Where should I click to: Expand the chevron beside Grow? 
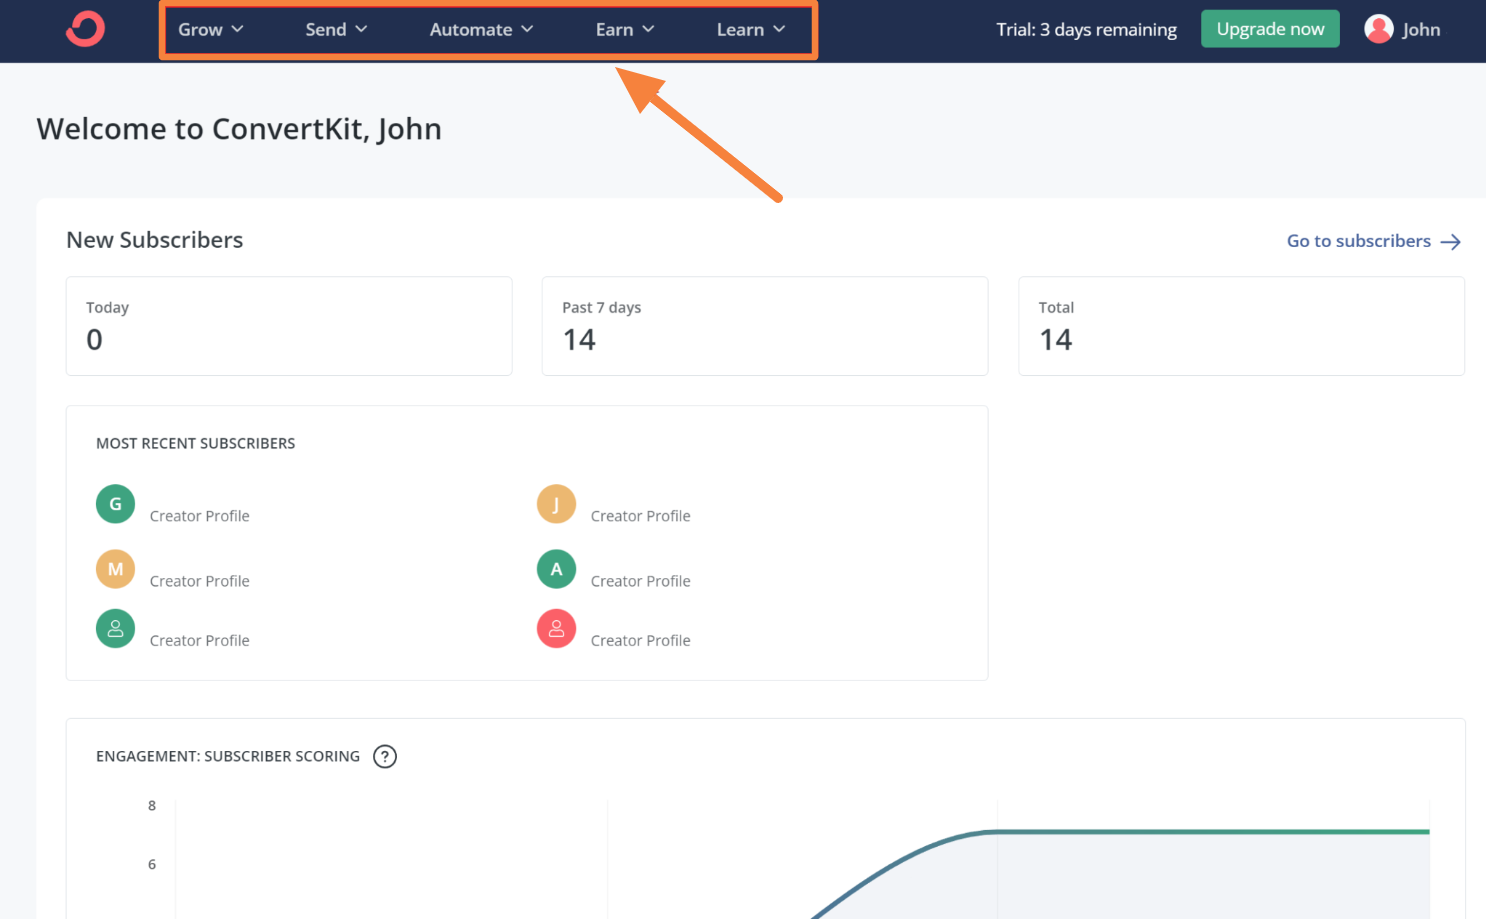[x=238, y=30]
